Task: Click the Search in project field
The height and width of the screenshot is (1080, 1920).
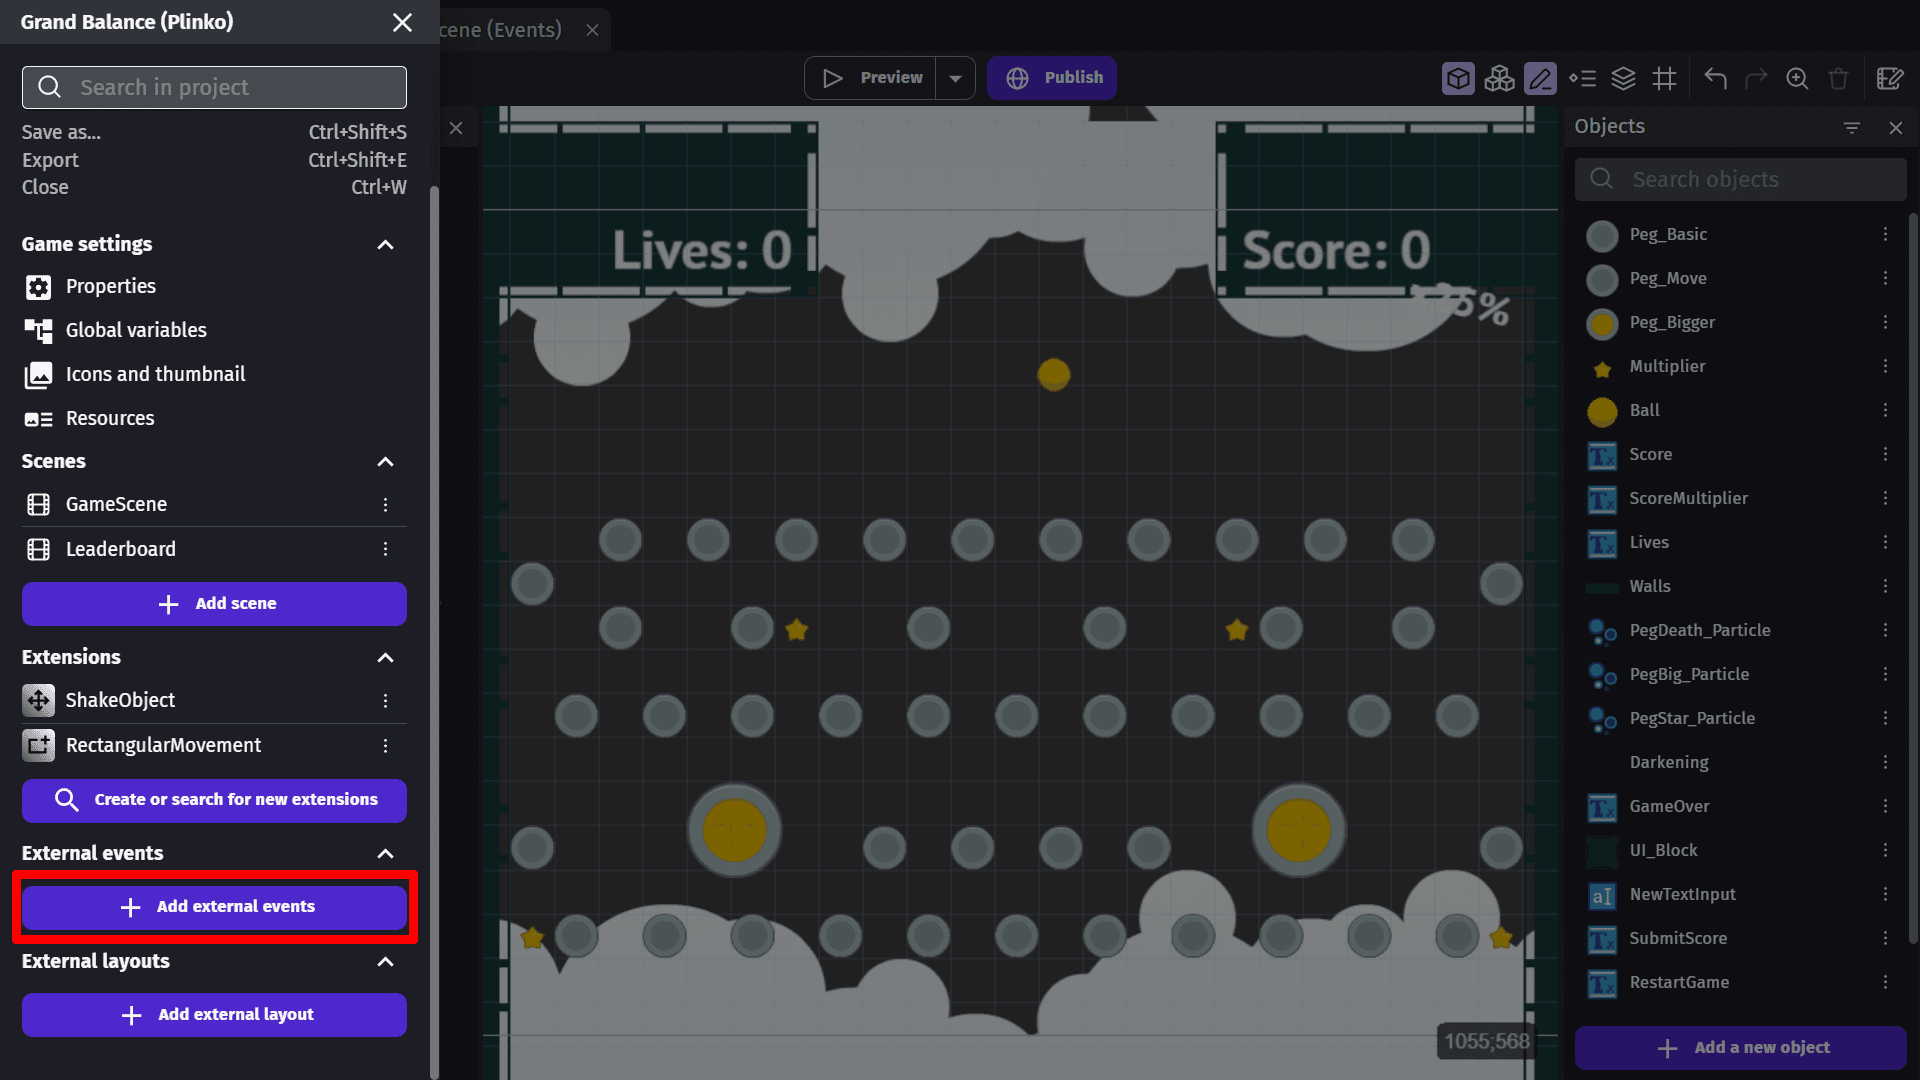Action: [214, 88]
